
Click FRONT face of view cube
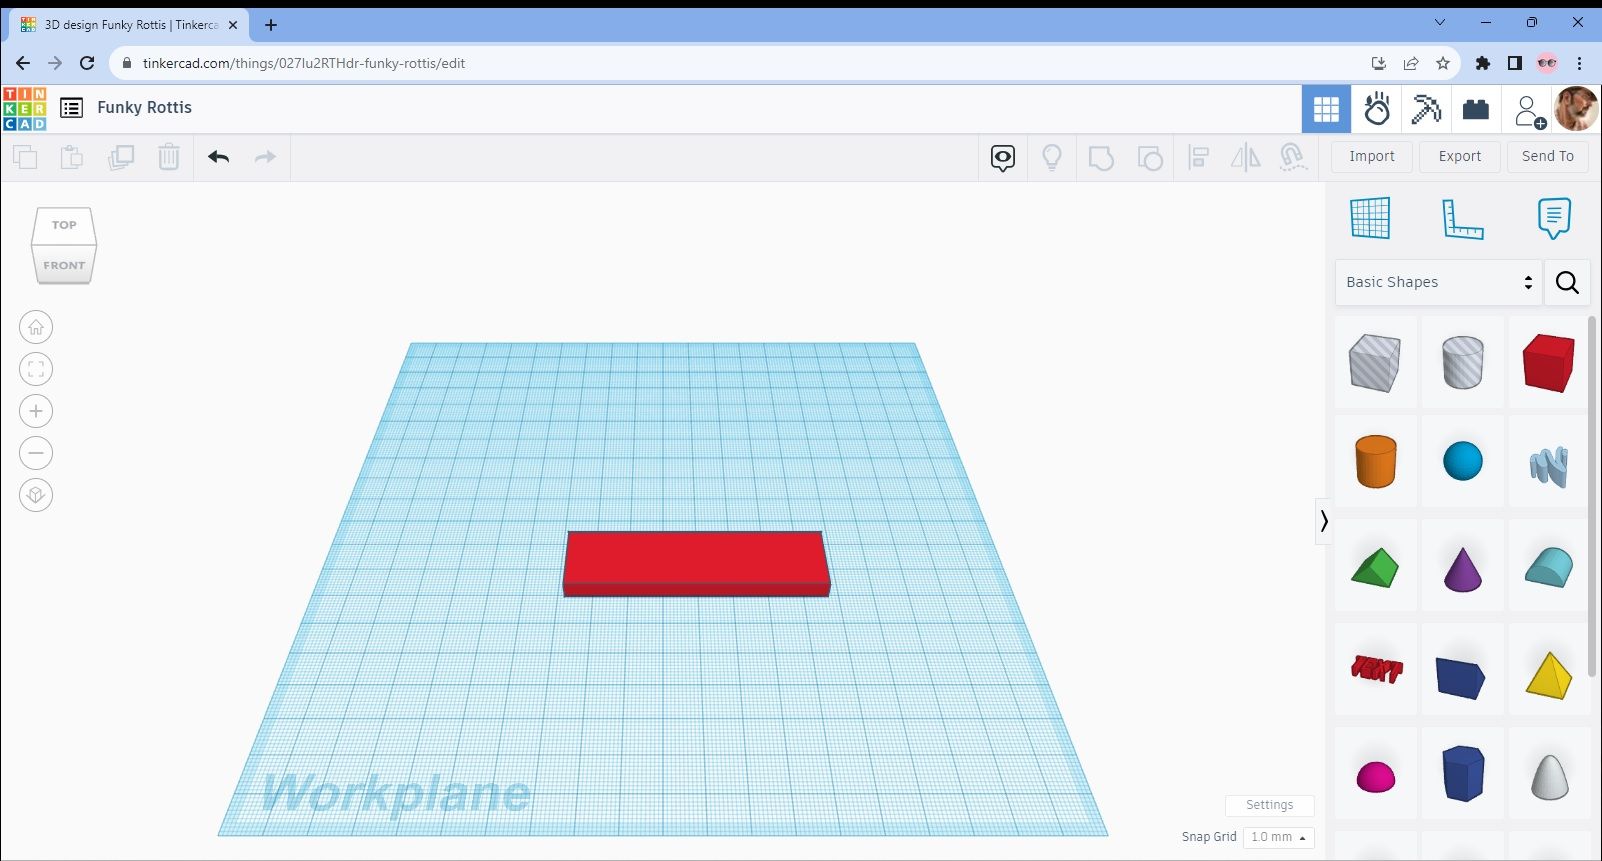point(64,265)
